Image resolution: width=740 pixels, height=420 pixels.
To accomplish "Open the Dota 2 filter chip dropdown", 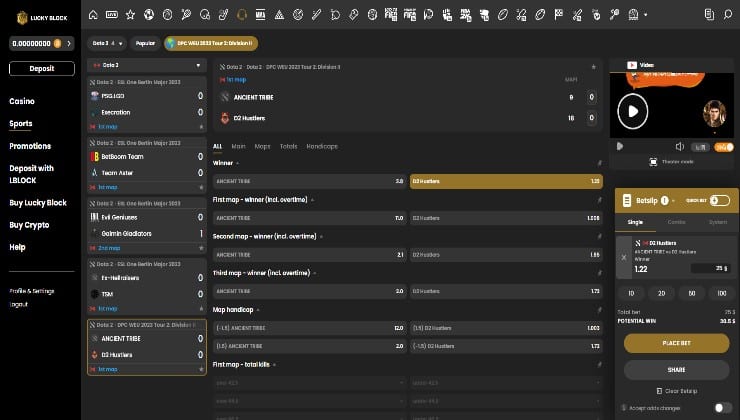I will coord(107,43).
